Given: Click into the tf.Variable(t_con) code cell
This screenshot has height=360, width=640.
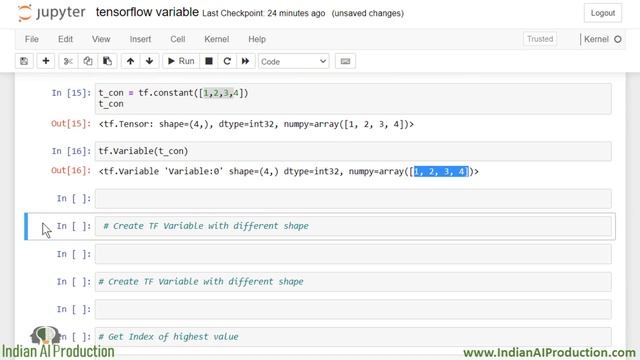Looking at the screenshot, I should 353,151.
